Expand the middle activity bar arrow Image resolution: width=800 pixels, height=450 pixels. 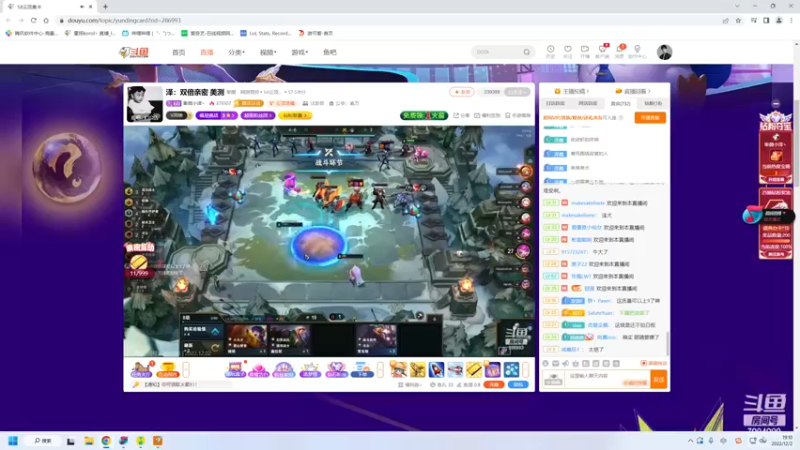pyautogui.click(x=380, y=369)
